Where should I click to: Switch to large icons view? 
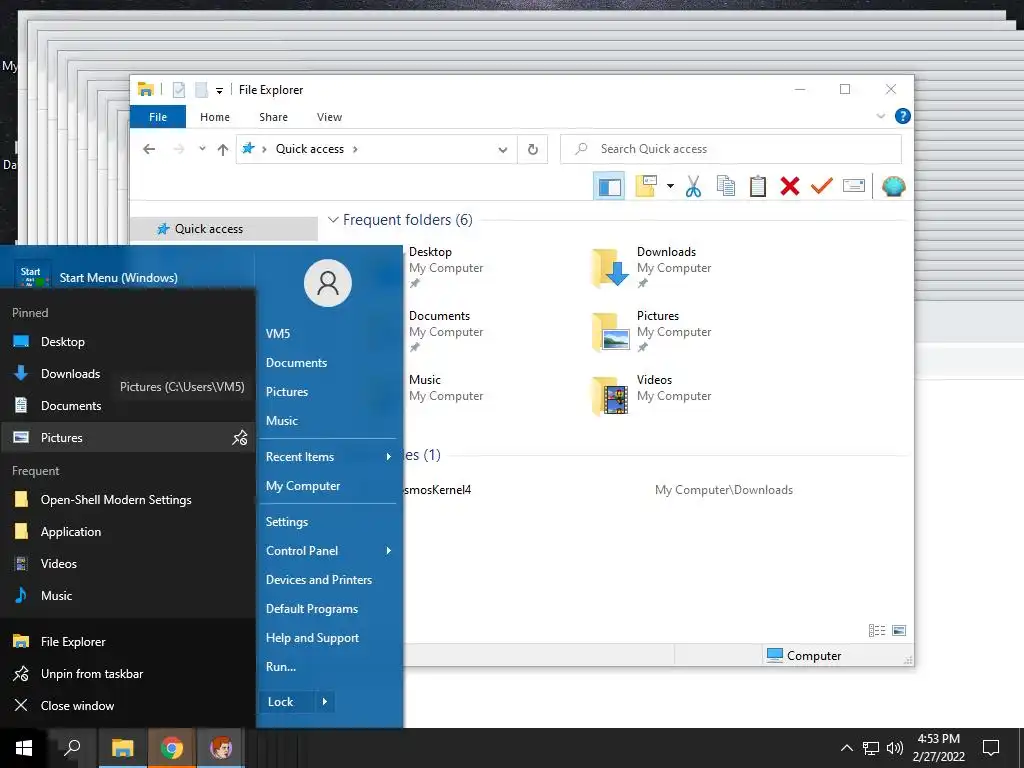click(899, 630)
